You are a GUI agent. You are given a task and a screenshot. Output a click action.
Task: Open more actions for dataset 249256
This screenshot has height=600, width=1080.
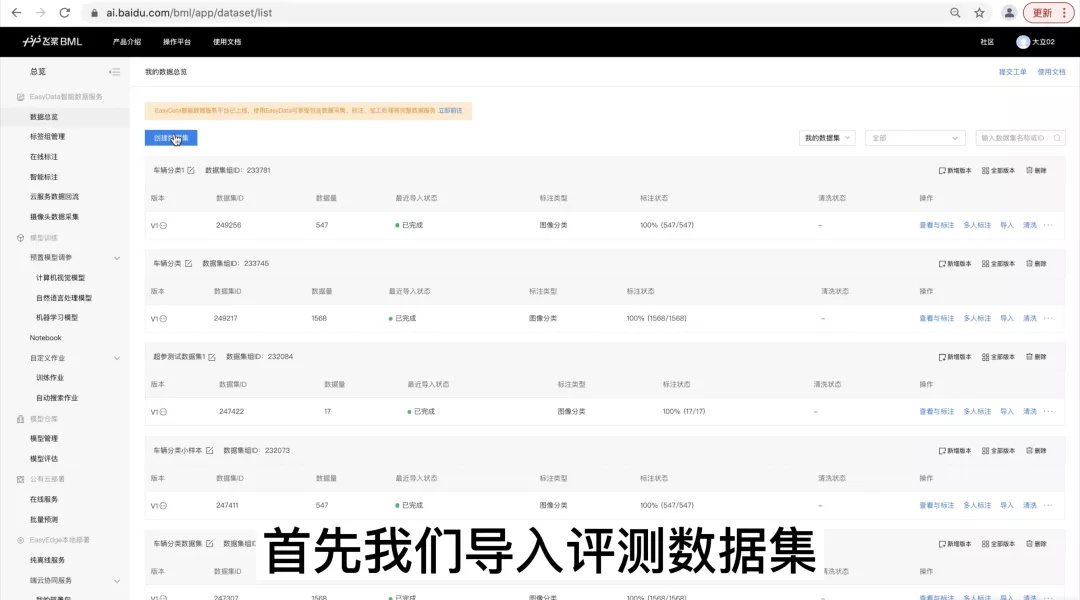coord(1048,225)
